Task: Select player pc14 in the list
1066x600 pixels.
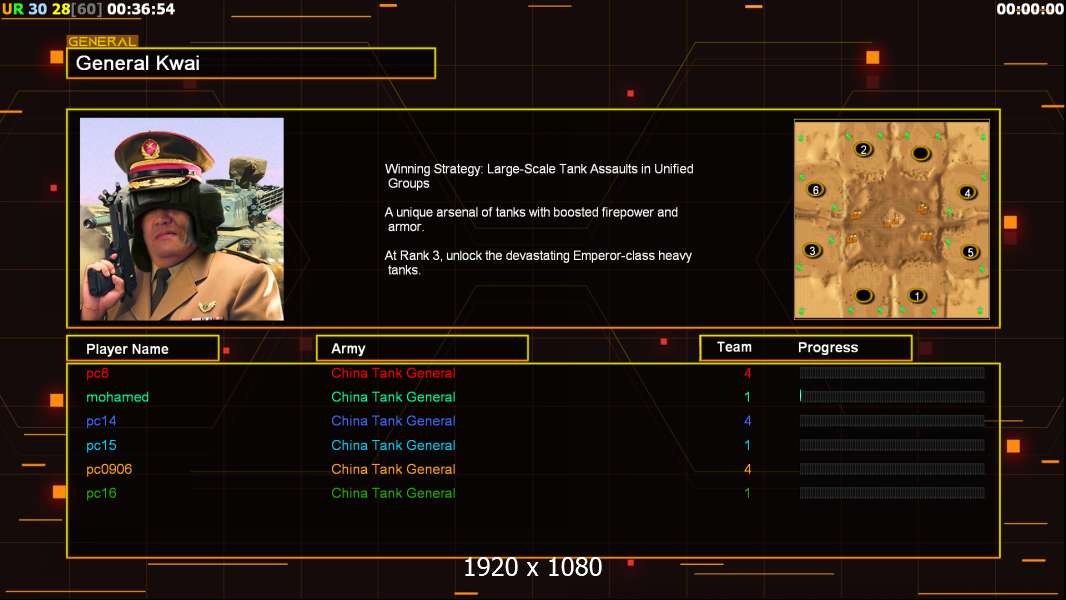Action: 101,421
